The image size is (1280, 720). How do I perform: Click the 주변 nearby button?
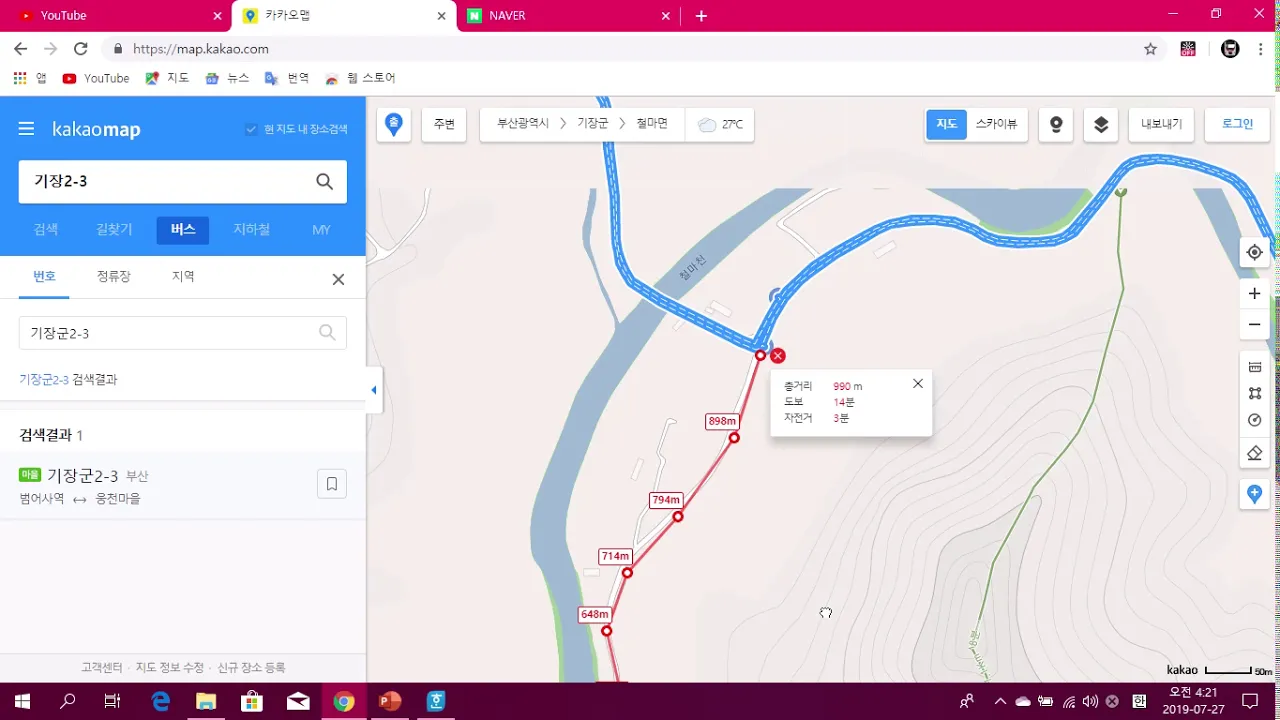(444, 124)
